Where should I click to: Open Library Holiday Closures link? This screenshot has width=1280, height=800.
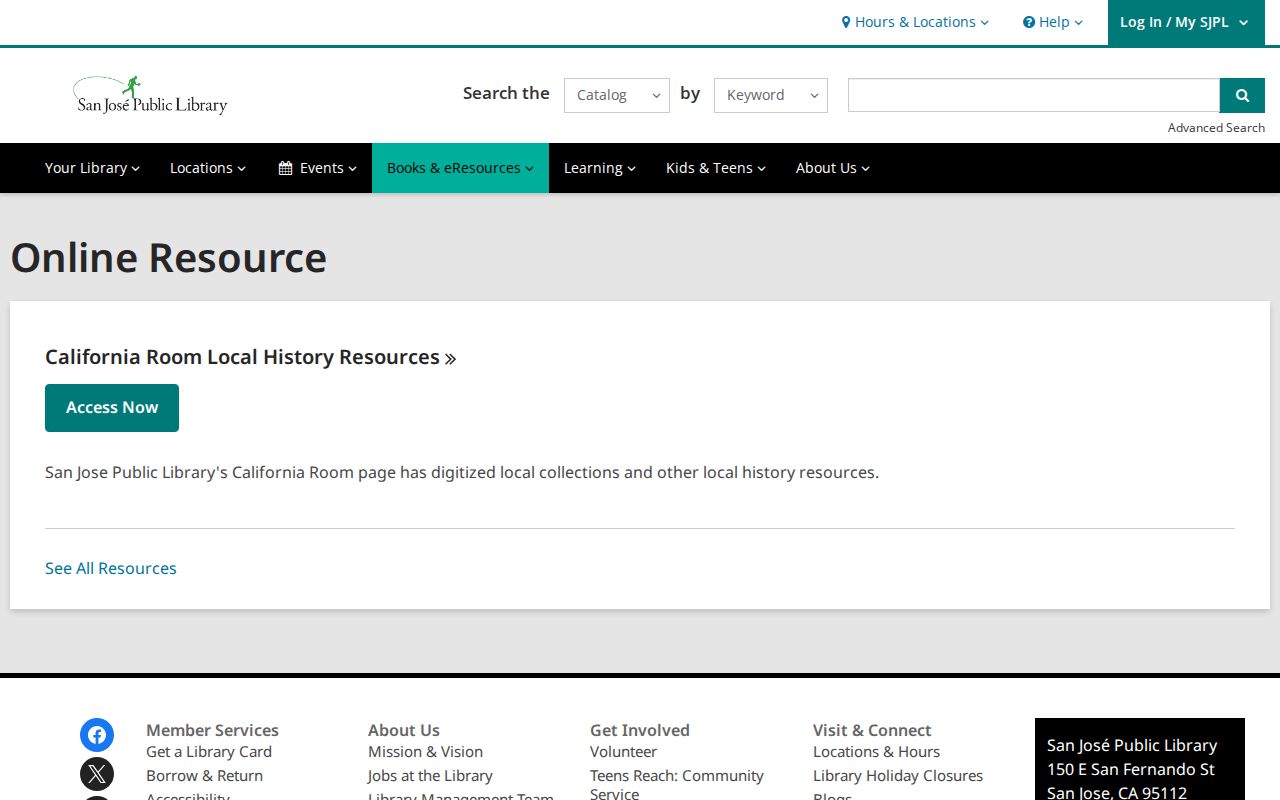point(898,776)
